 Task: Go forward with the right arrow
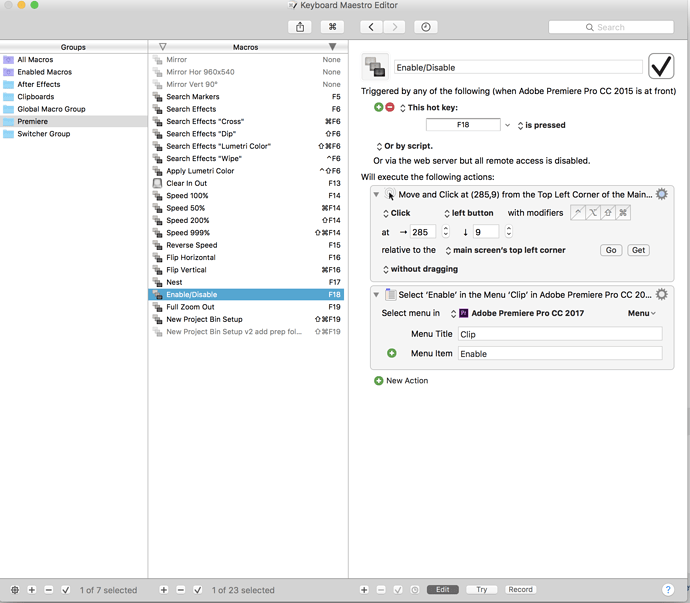pyautogui.click(x=394, y=27)
